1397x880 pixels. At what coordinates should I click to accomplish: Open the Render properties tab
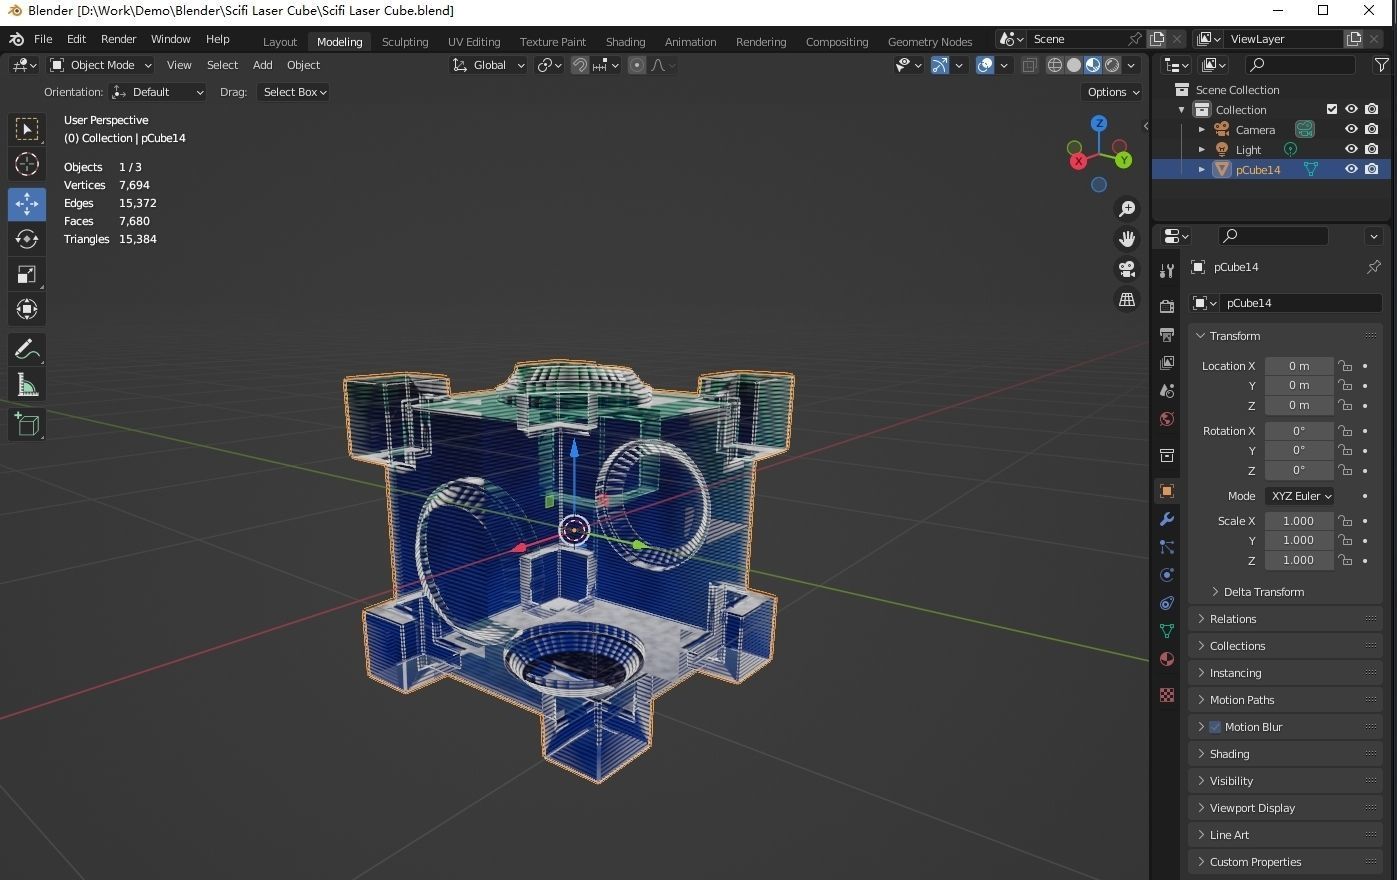point(1167,306)
